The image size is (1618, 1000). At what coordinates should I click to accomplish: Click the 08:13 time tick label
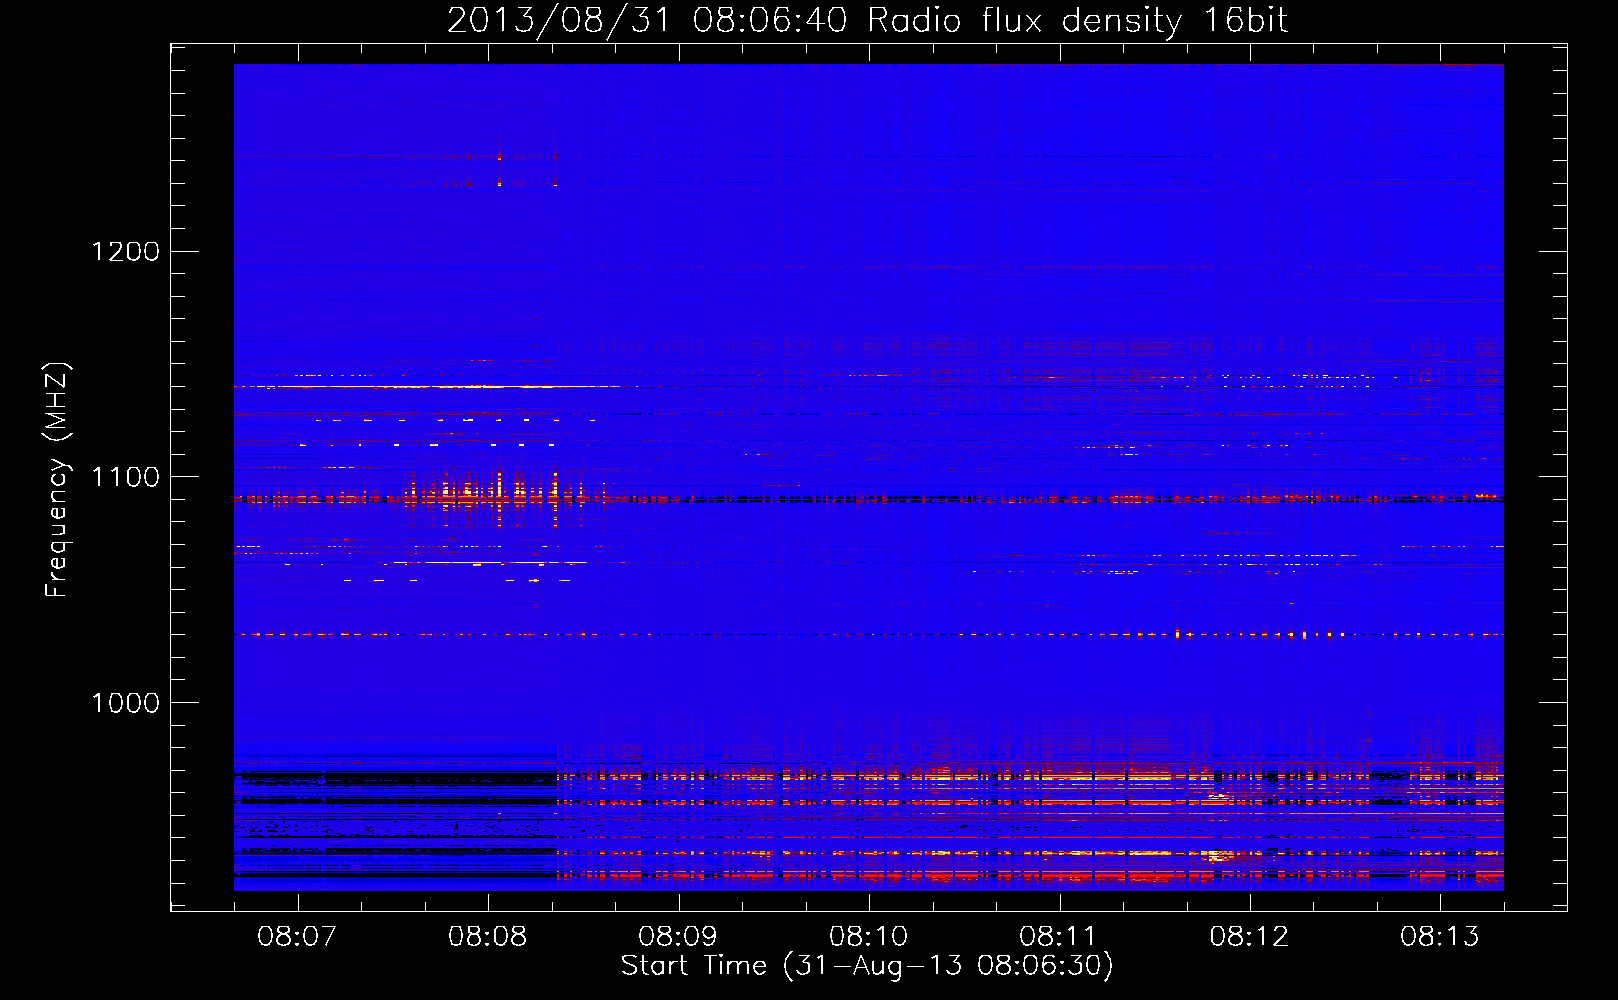tap(1440, 937)
